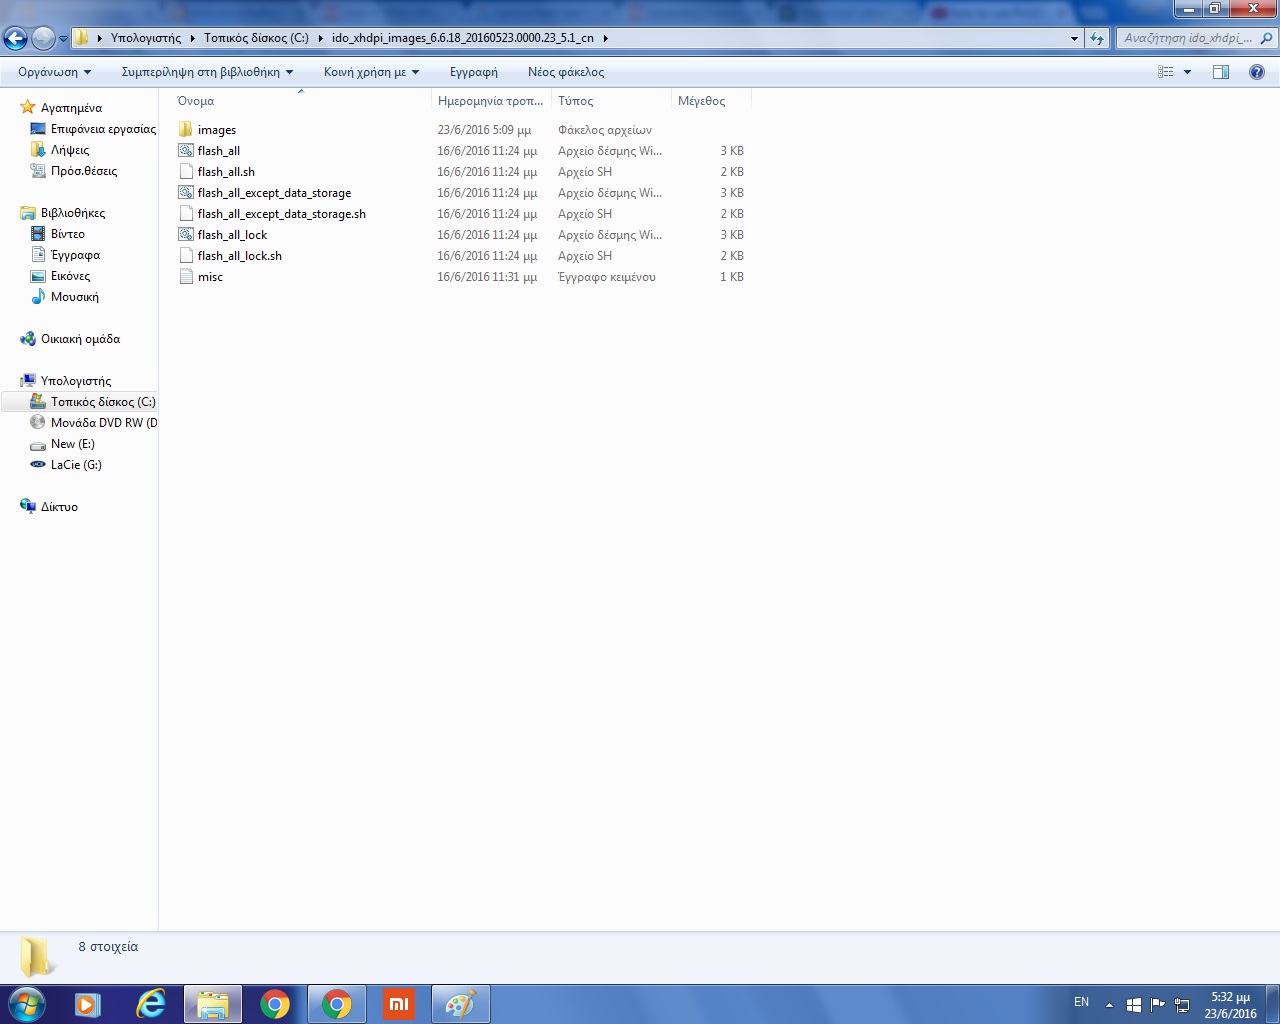
Task: Switch to the Paint taskbar button
Action: pyautogui.click(x=460, y=1004)
